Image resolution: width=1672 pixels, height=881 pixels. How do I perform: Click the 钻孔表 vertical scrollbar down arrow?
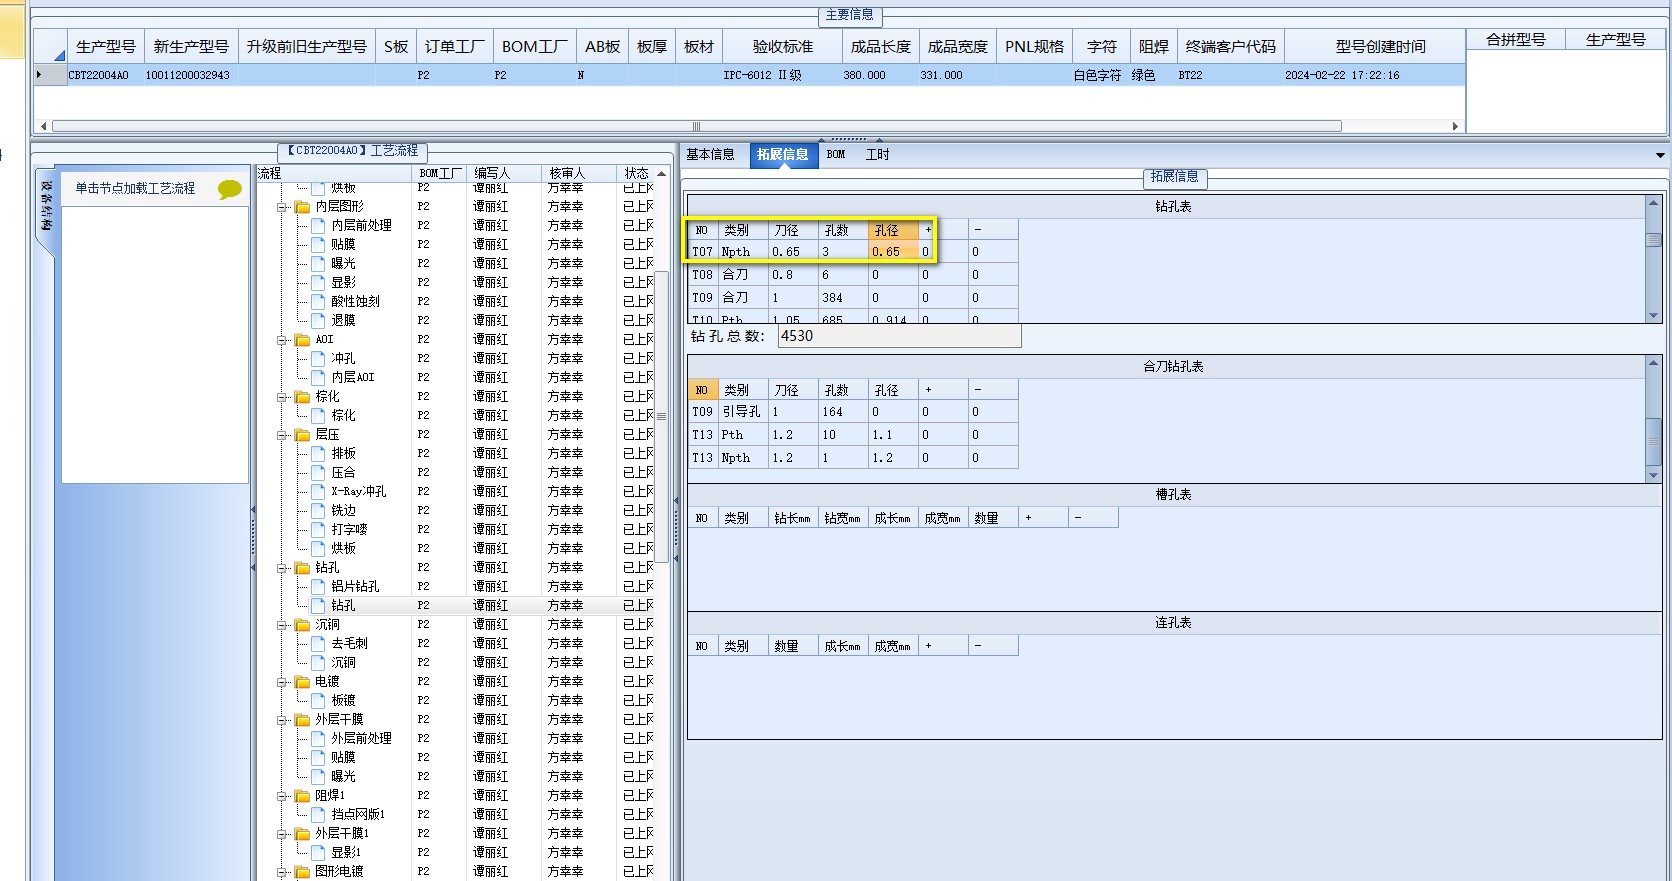click(1653, 315)
